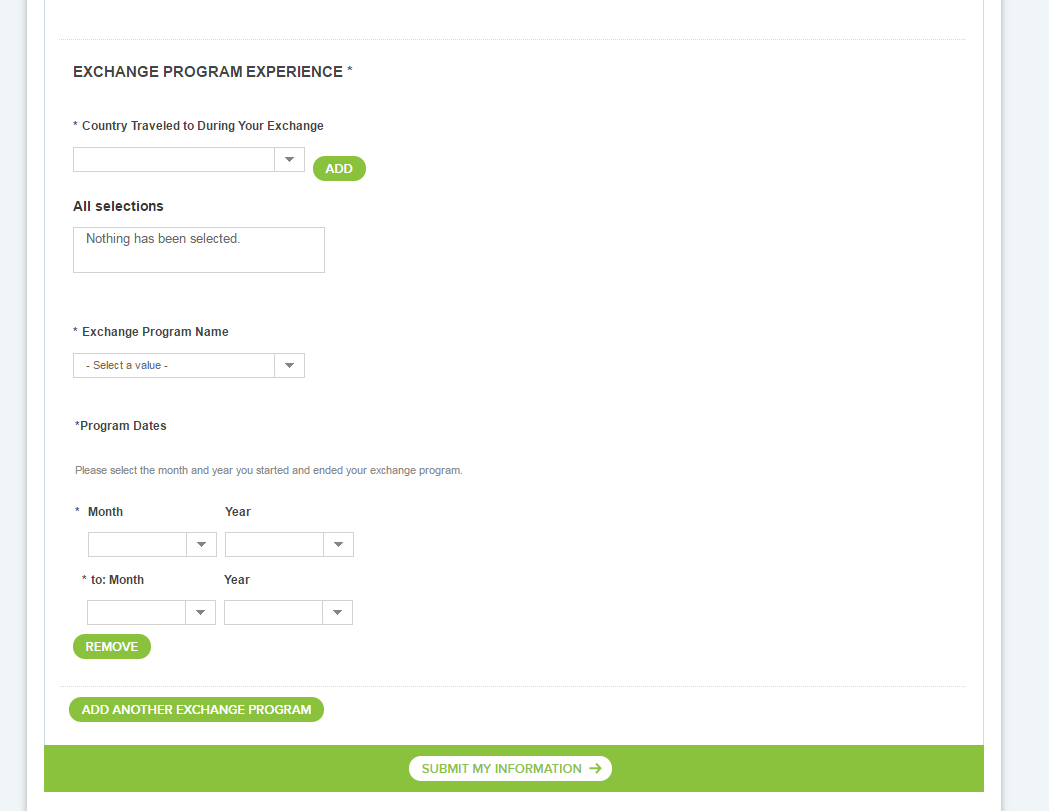Click the Exchange Program Name label
Image resolution: width=1049 pixels, height=811 pixels.
point(155,332)
